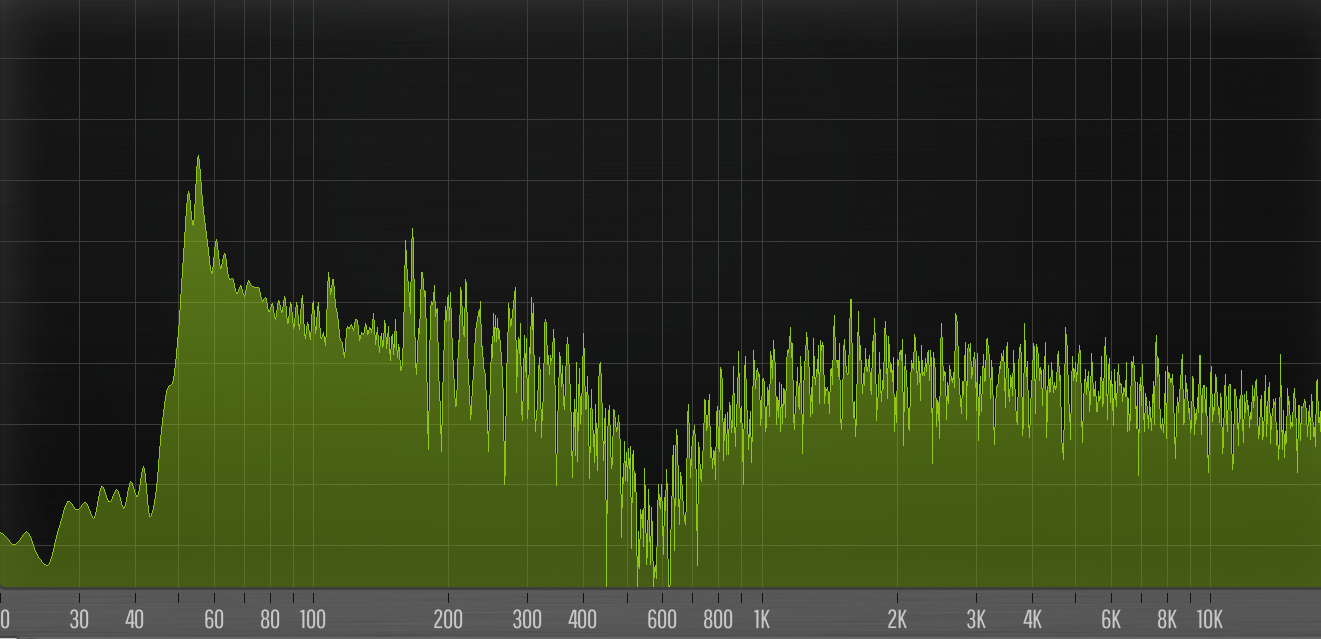1321x639 pixels.
Task: Select the 1K frequency axis label
Action: (x=762, y=619)
